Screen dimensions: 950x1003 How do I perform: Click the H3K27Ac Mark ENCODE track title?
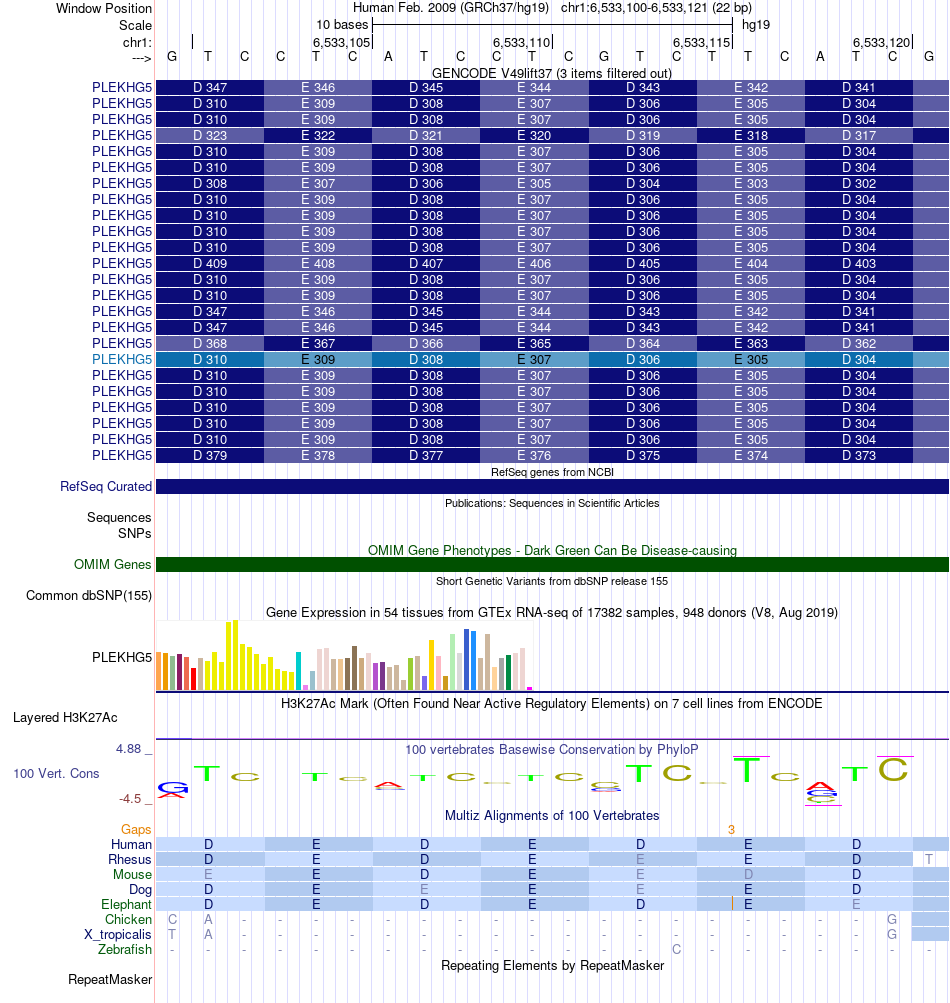point(551,703)
